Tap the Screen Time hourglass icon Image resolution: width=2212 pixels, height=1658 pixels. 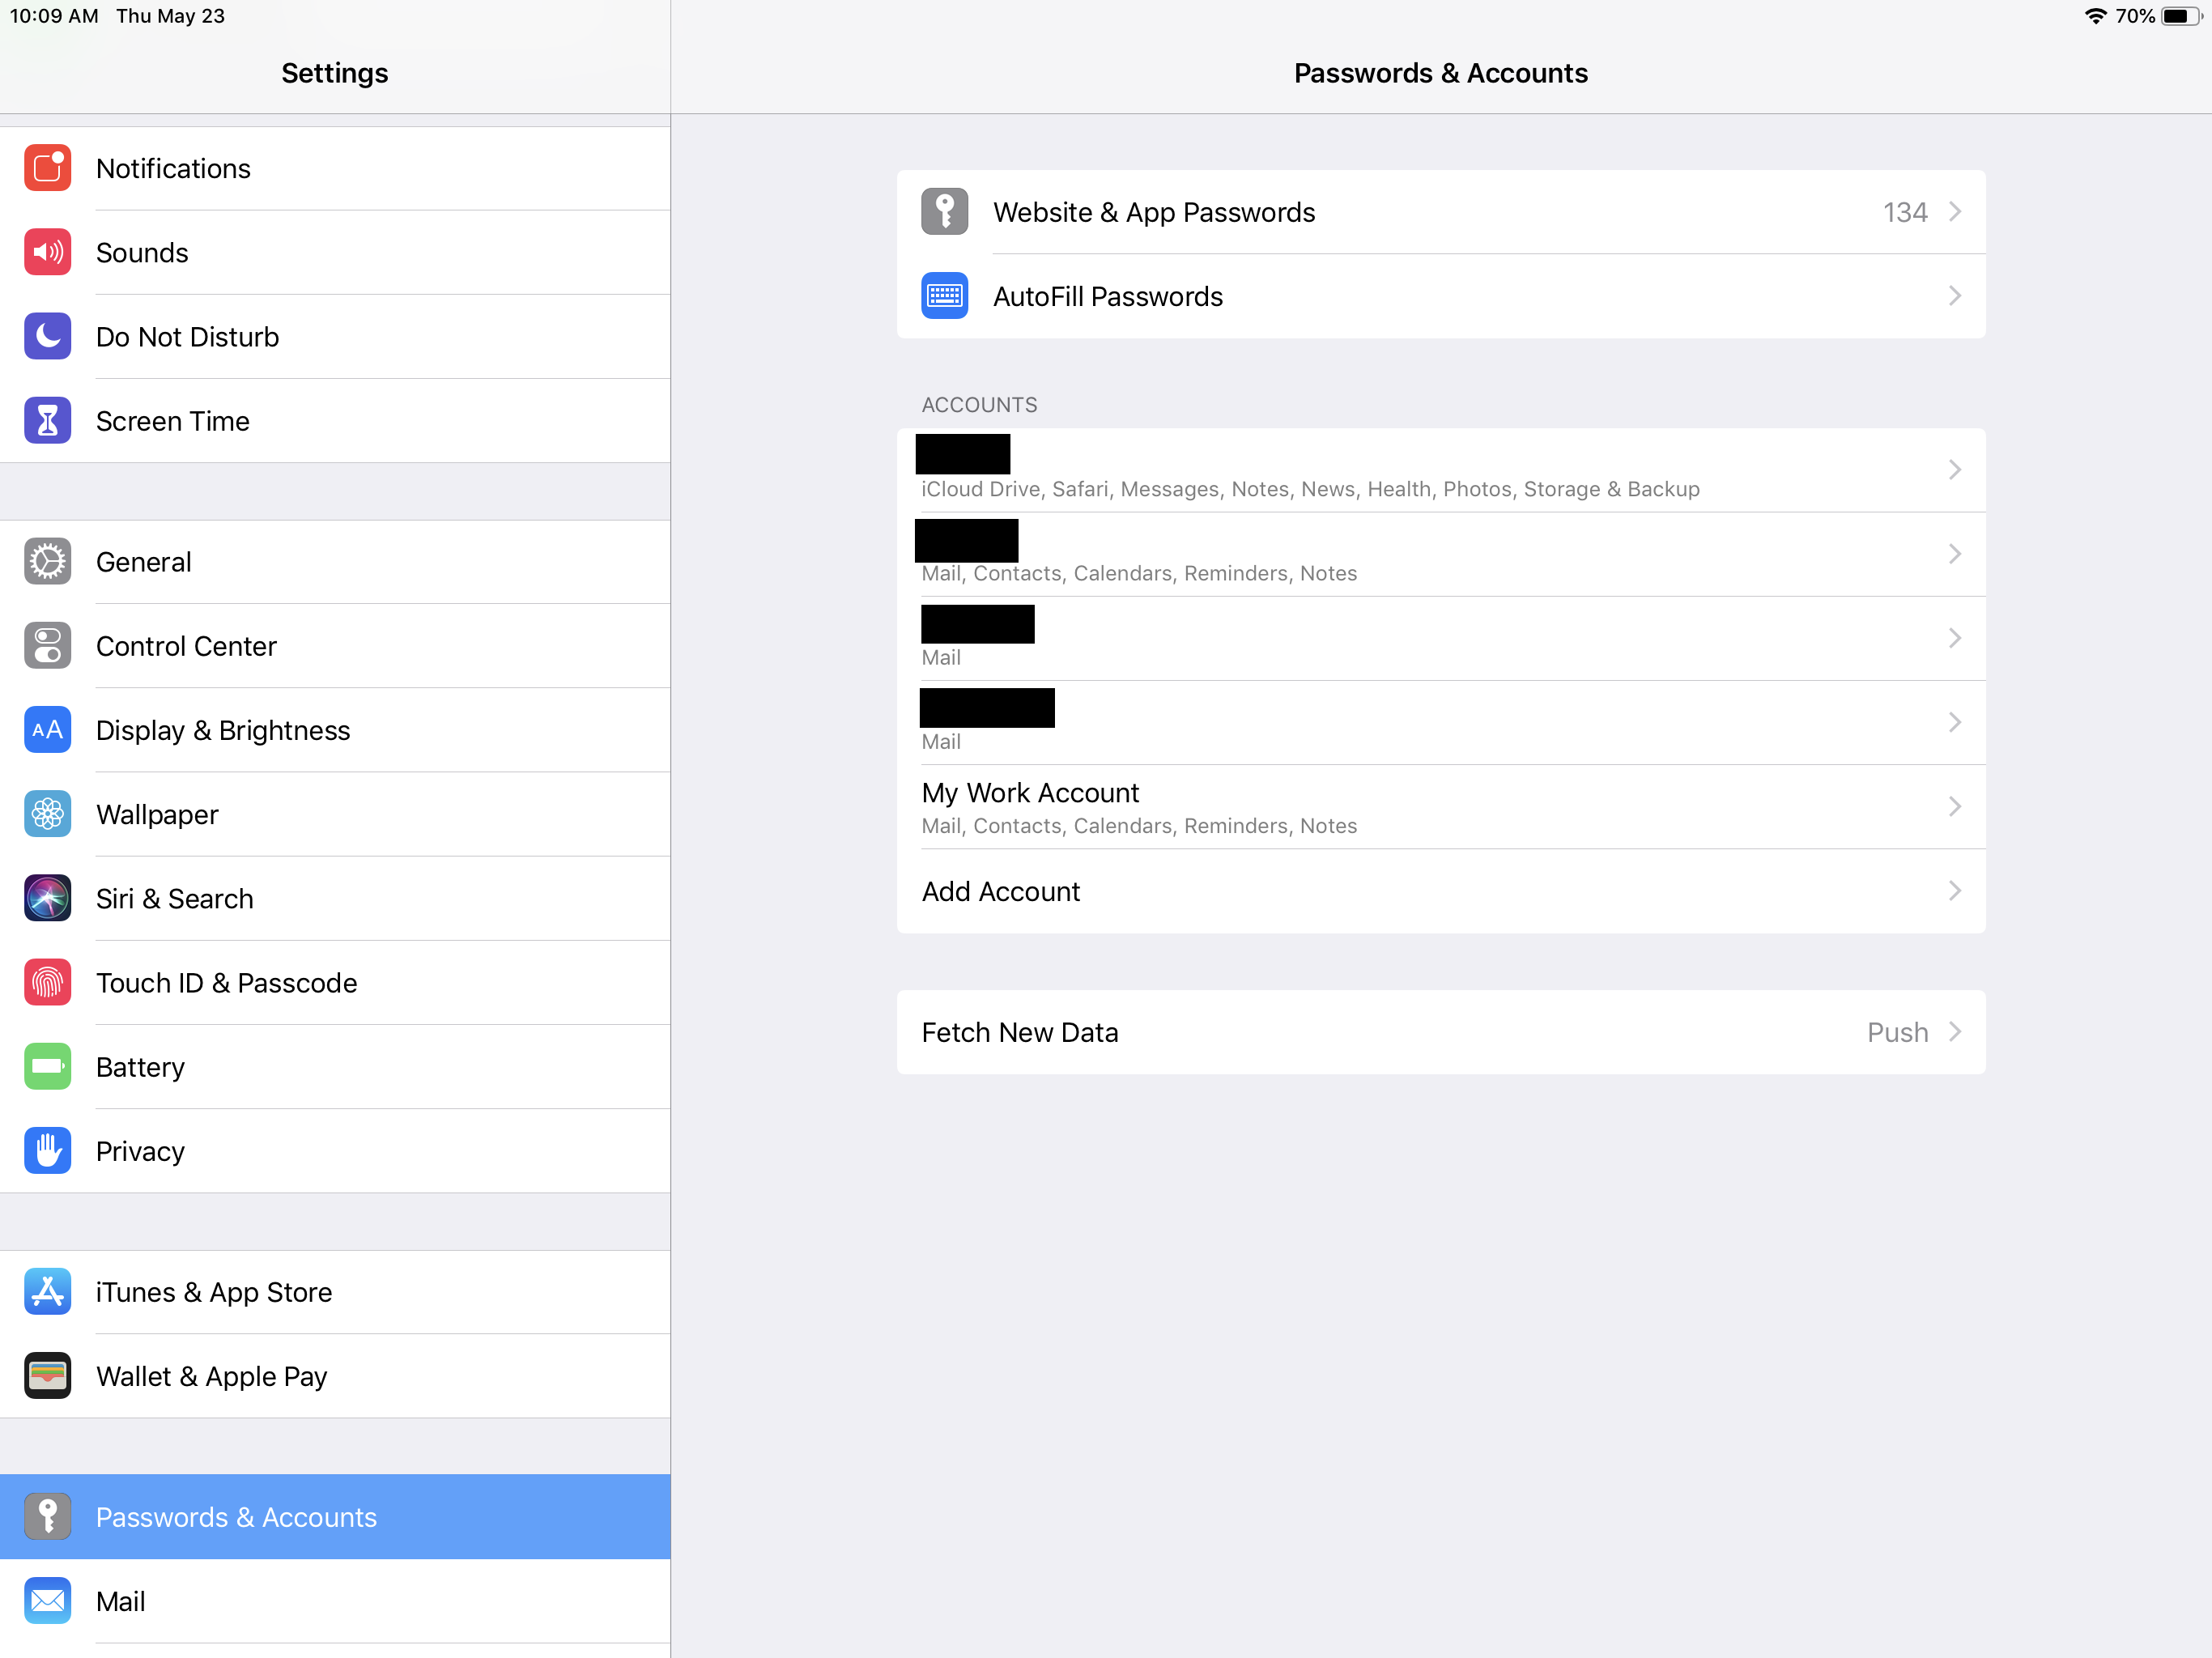click(x=47, y=420)
